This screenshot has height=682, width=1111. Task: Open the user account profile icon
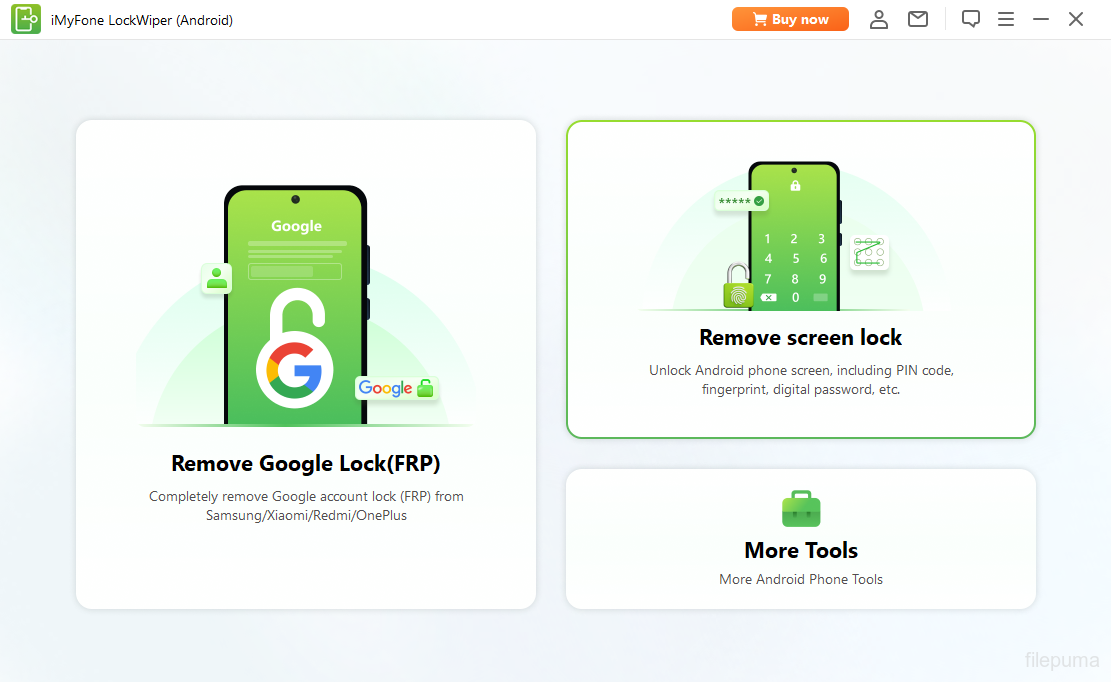coord(879,19)
